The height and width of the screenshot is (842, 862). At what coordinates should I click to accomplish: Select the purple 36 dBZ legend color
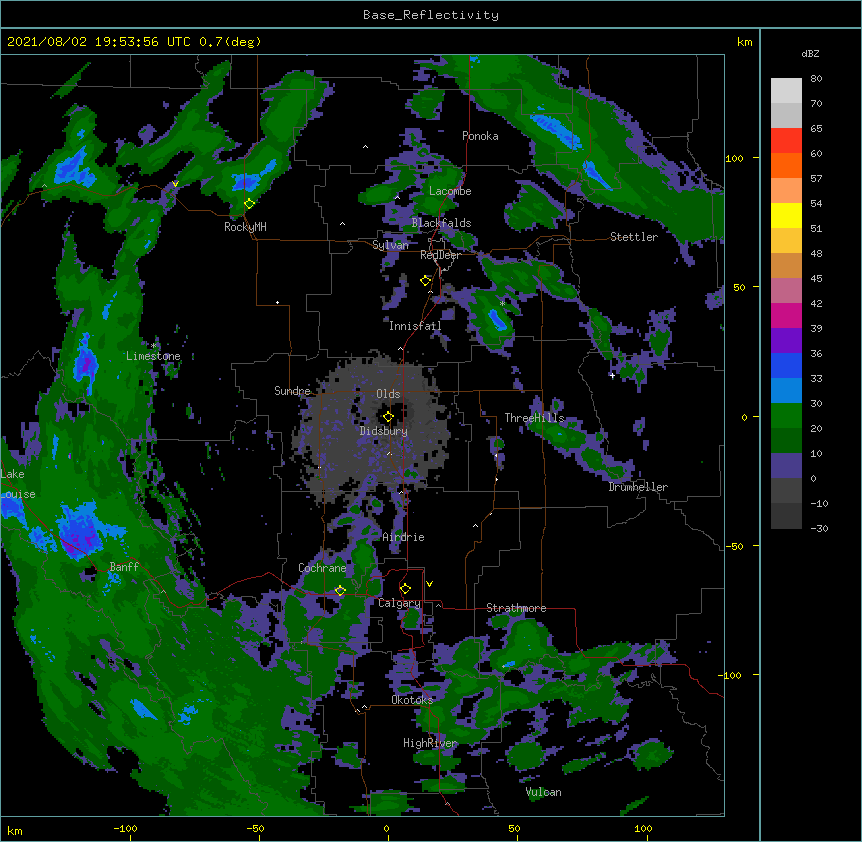click(786, 341)
